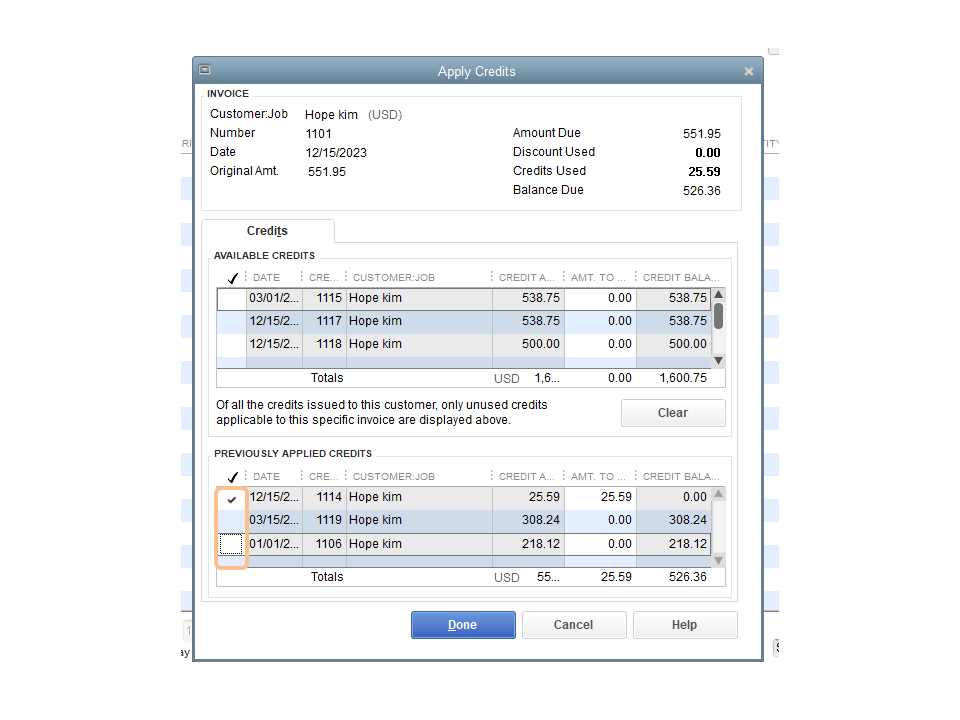Check previously applied credit 1119
Viewport: 960px width, 720px height.
point(232,520)
